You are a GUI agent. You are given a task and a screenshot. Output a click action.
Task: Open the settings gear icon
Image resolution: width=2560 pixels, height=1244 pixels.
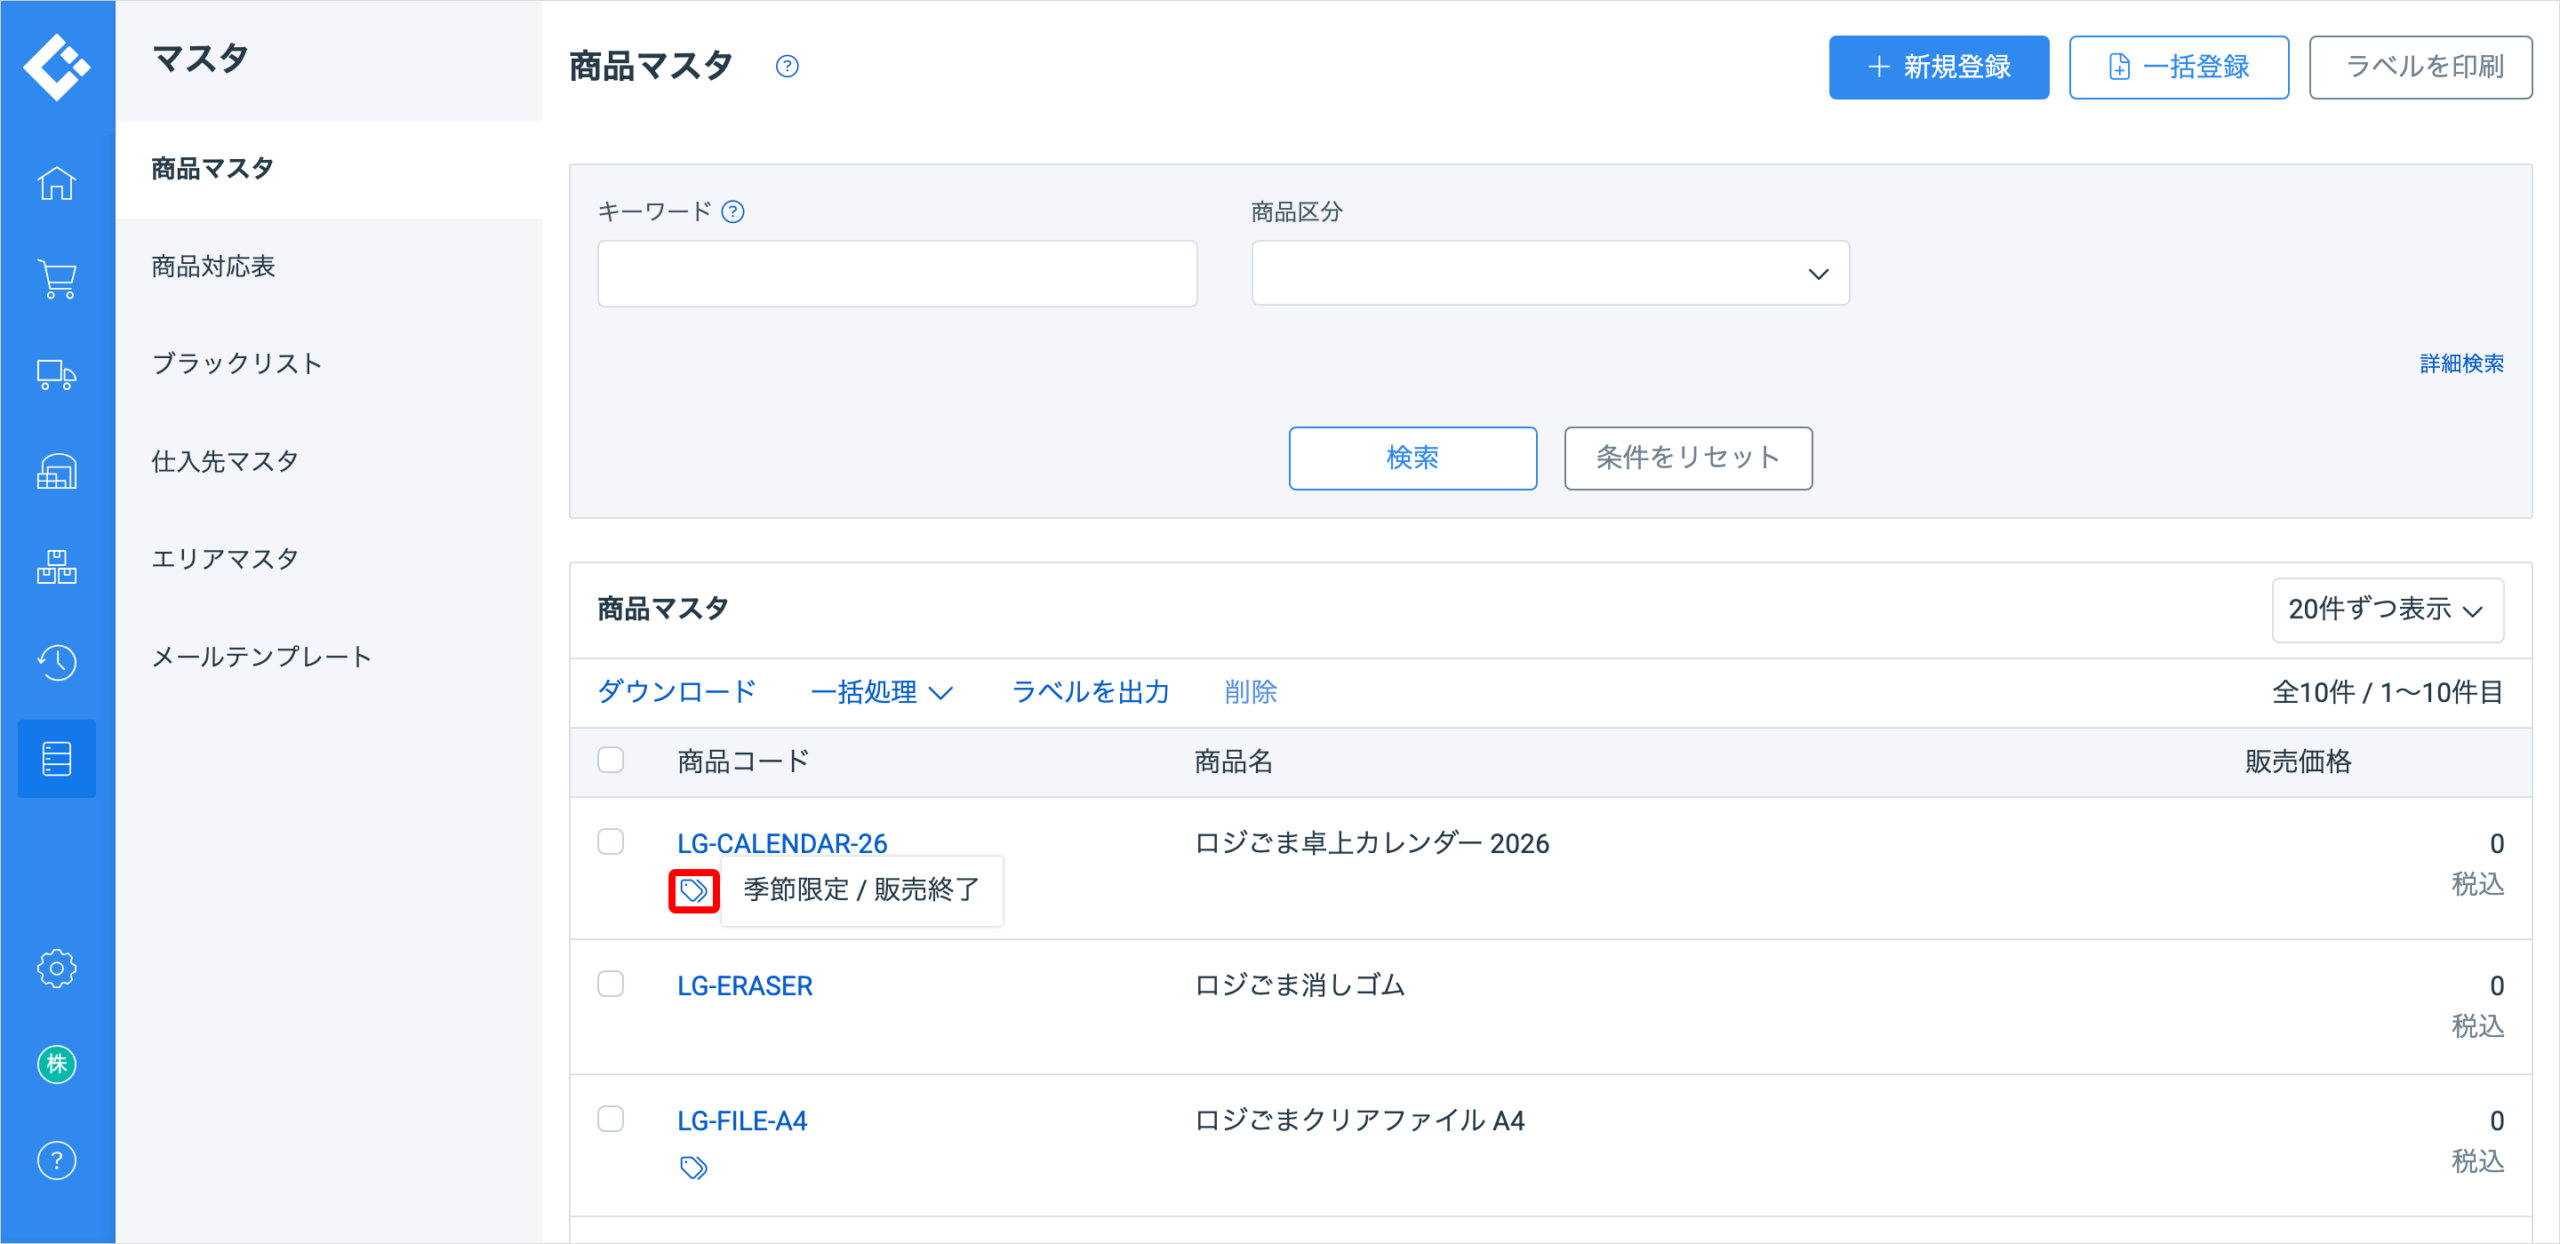[57, 968]
